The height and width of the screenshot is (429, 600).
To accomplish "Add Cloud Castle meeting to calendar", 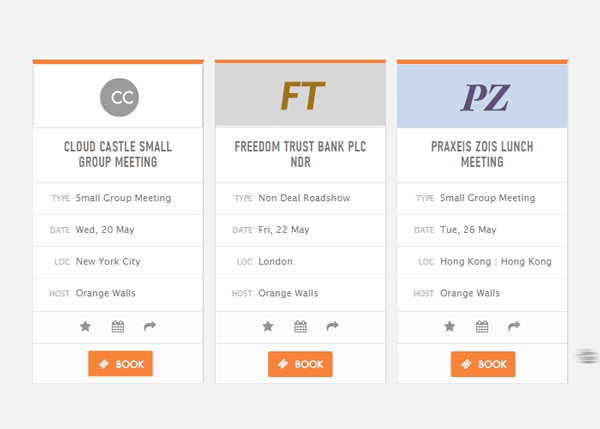I will coord(118,326).
